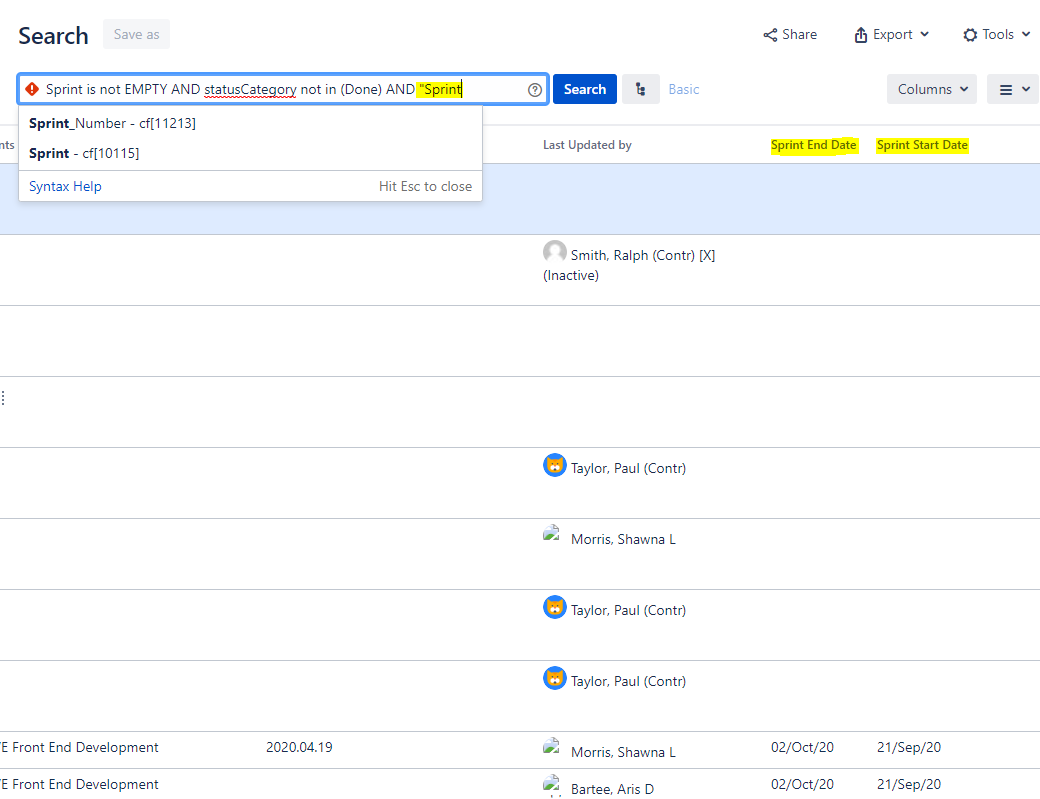Open the list view layout switcher
The width and height of the screenshot is (1040, 799).
[1013, 89]
